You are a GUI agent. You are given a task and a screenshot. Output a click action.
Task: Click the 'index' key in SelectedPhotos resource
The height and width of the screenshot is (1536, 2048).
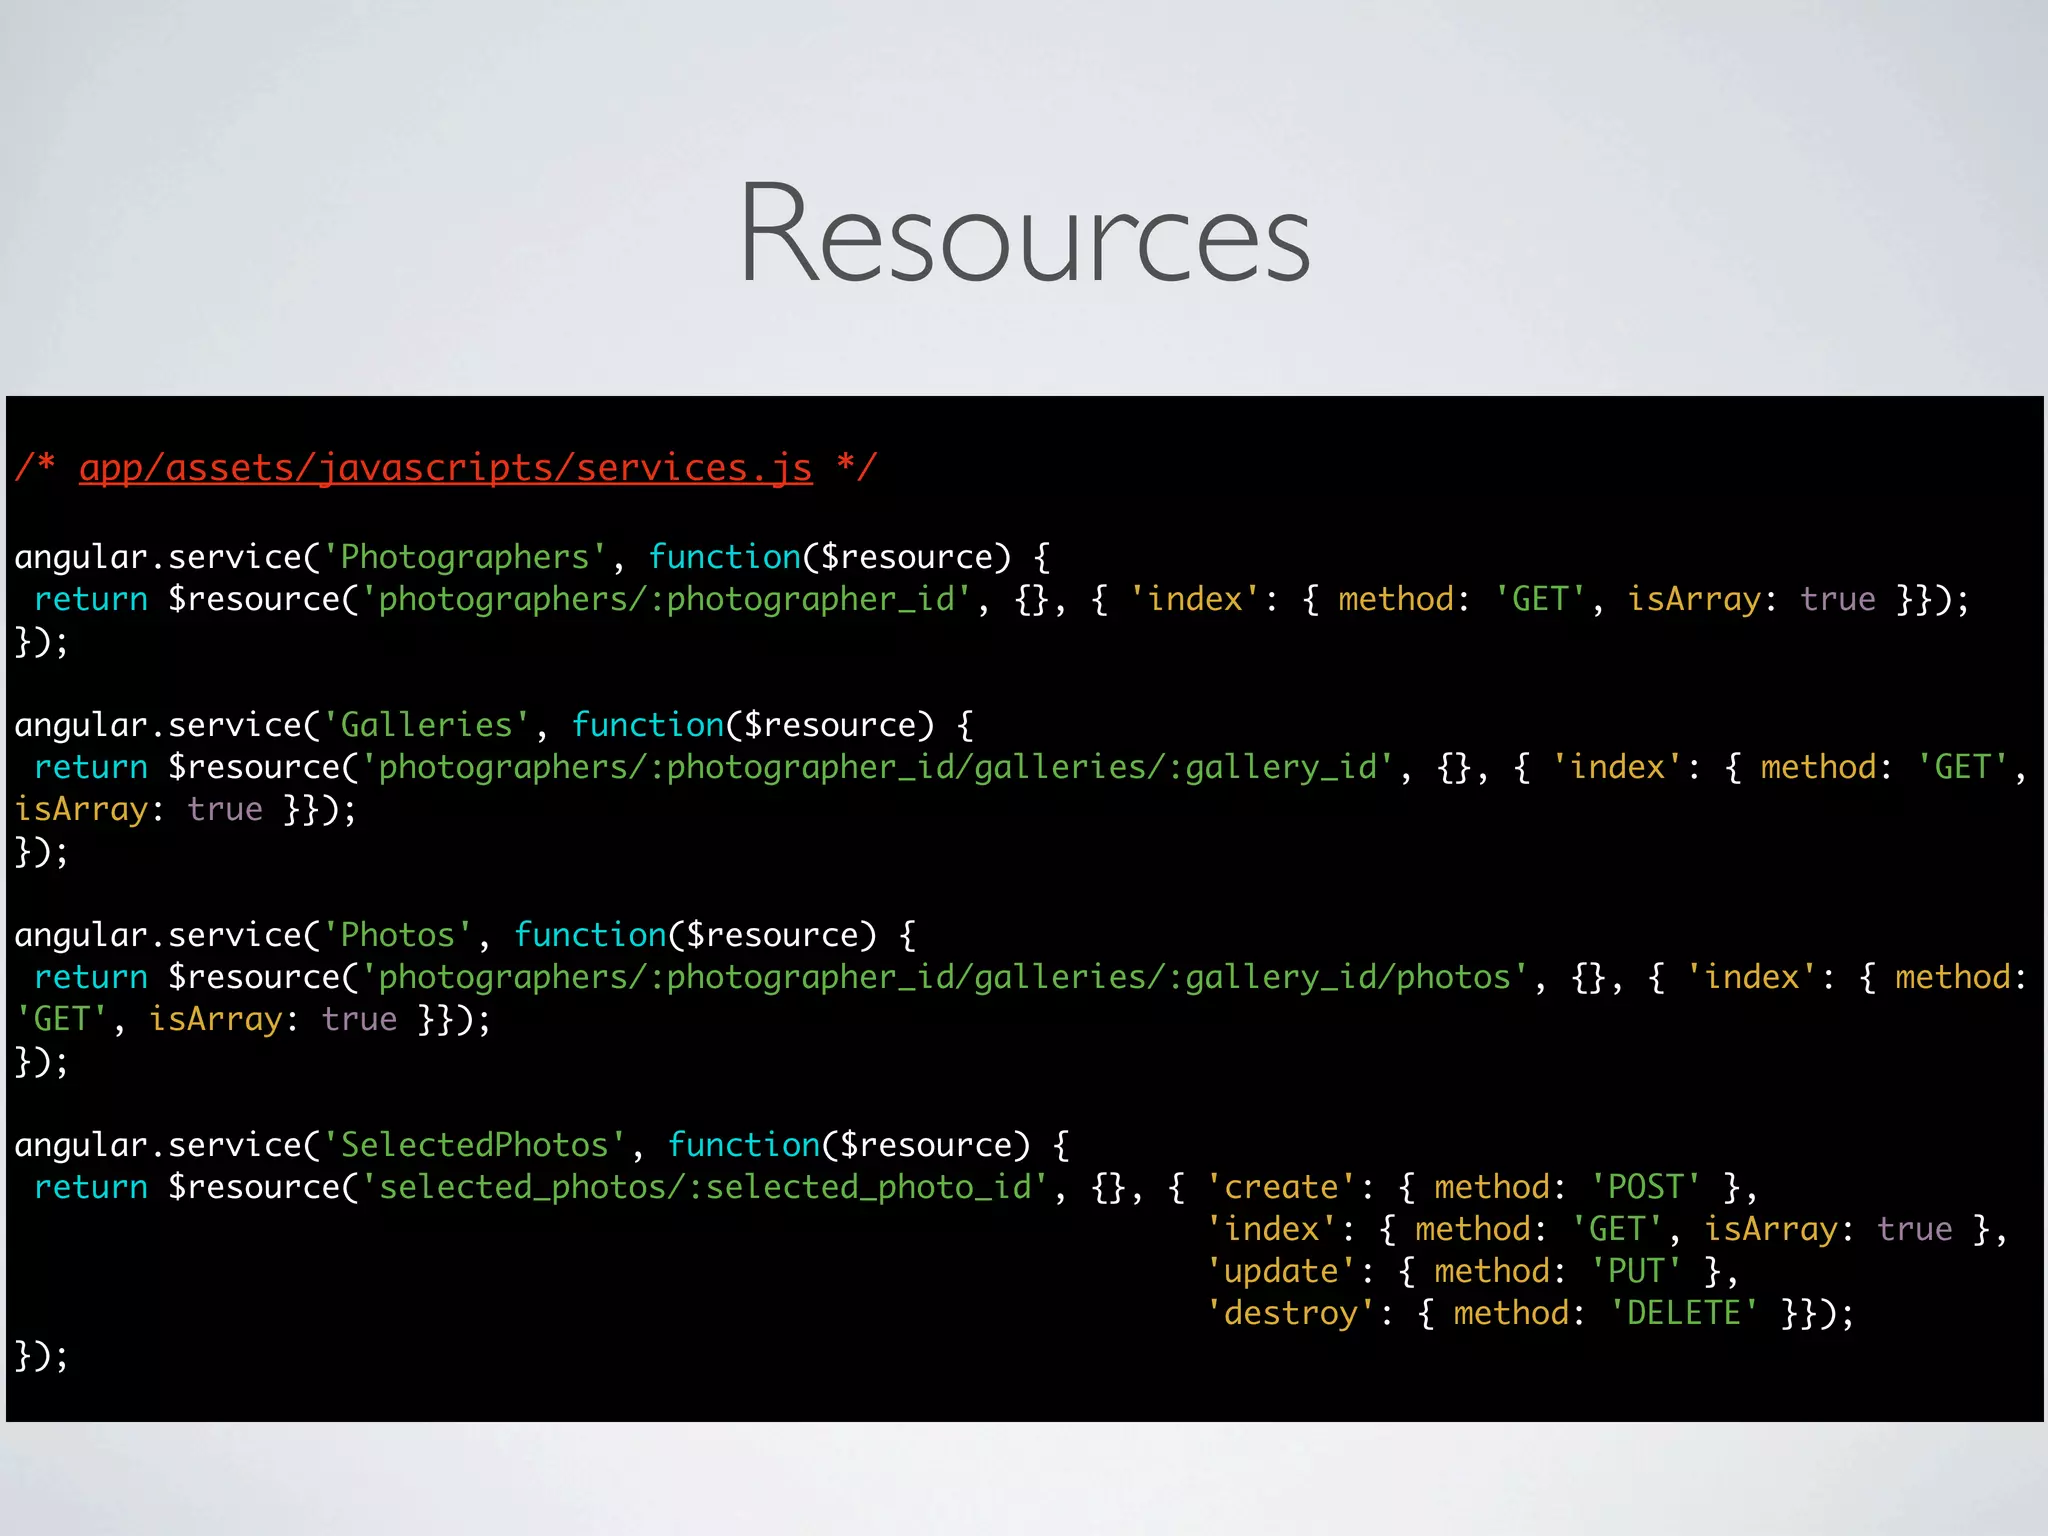1271,1229
